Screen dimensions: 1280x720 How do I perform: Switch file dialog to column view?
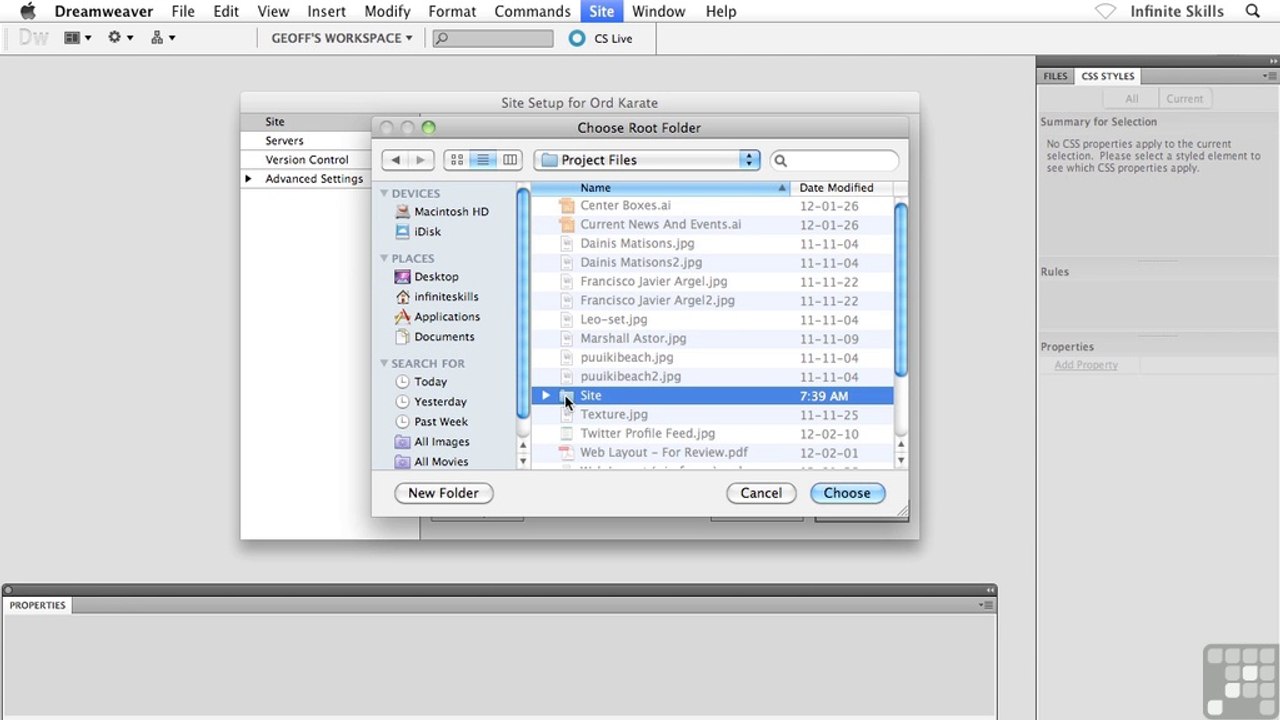coord(510,160)
